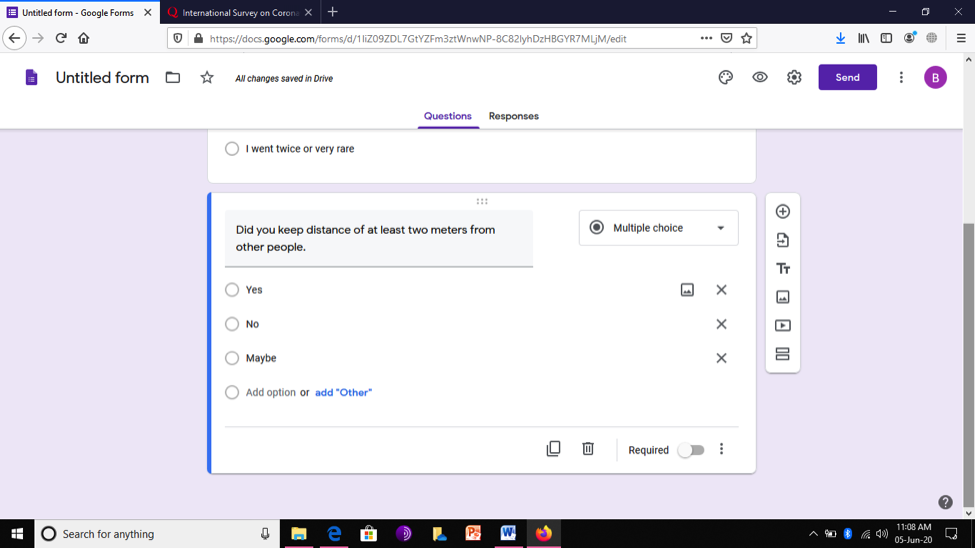This screenshot has height=549, width=975.
Task: Move form to folder icon
Action: point(173,78)
